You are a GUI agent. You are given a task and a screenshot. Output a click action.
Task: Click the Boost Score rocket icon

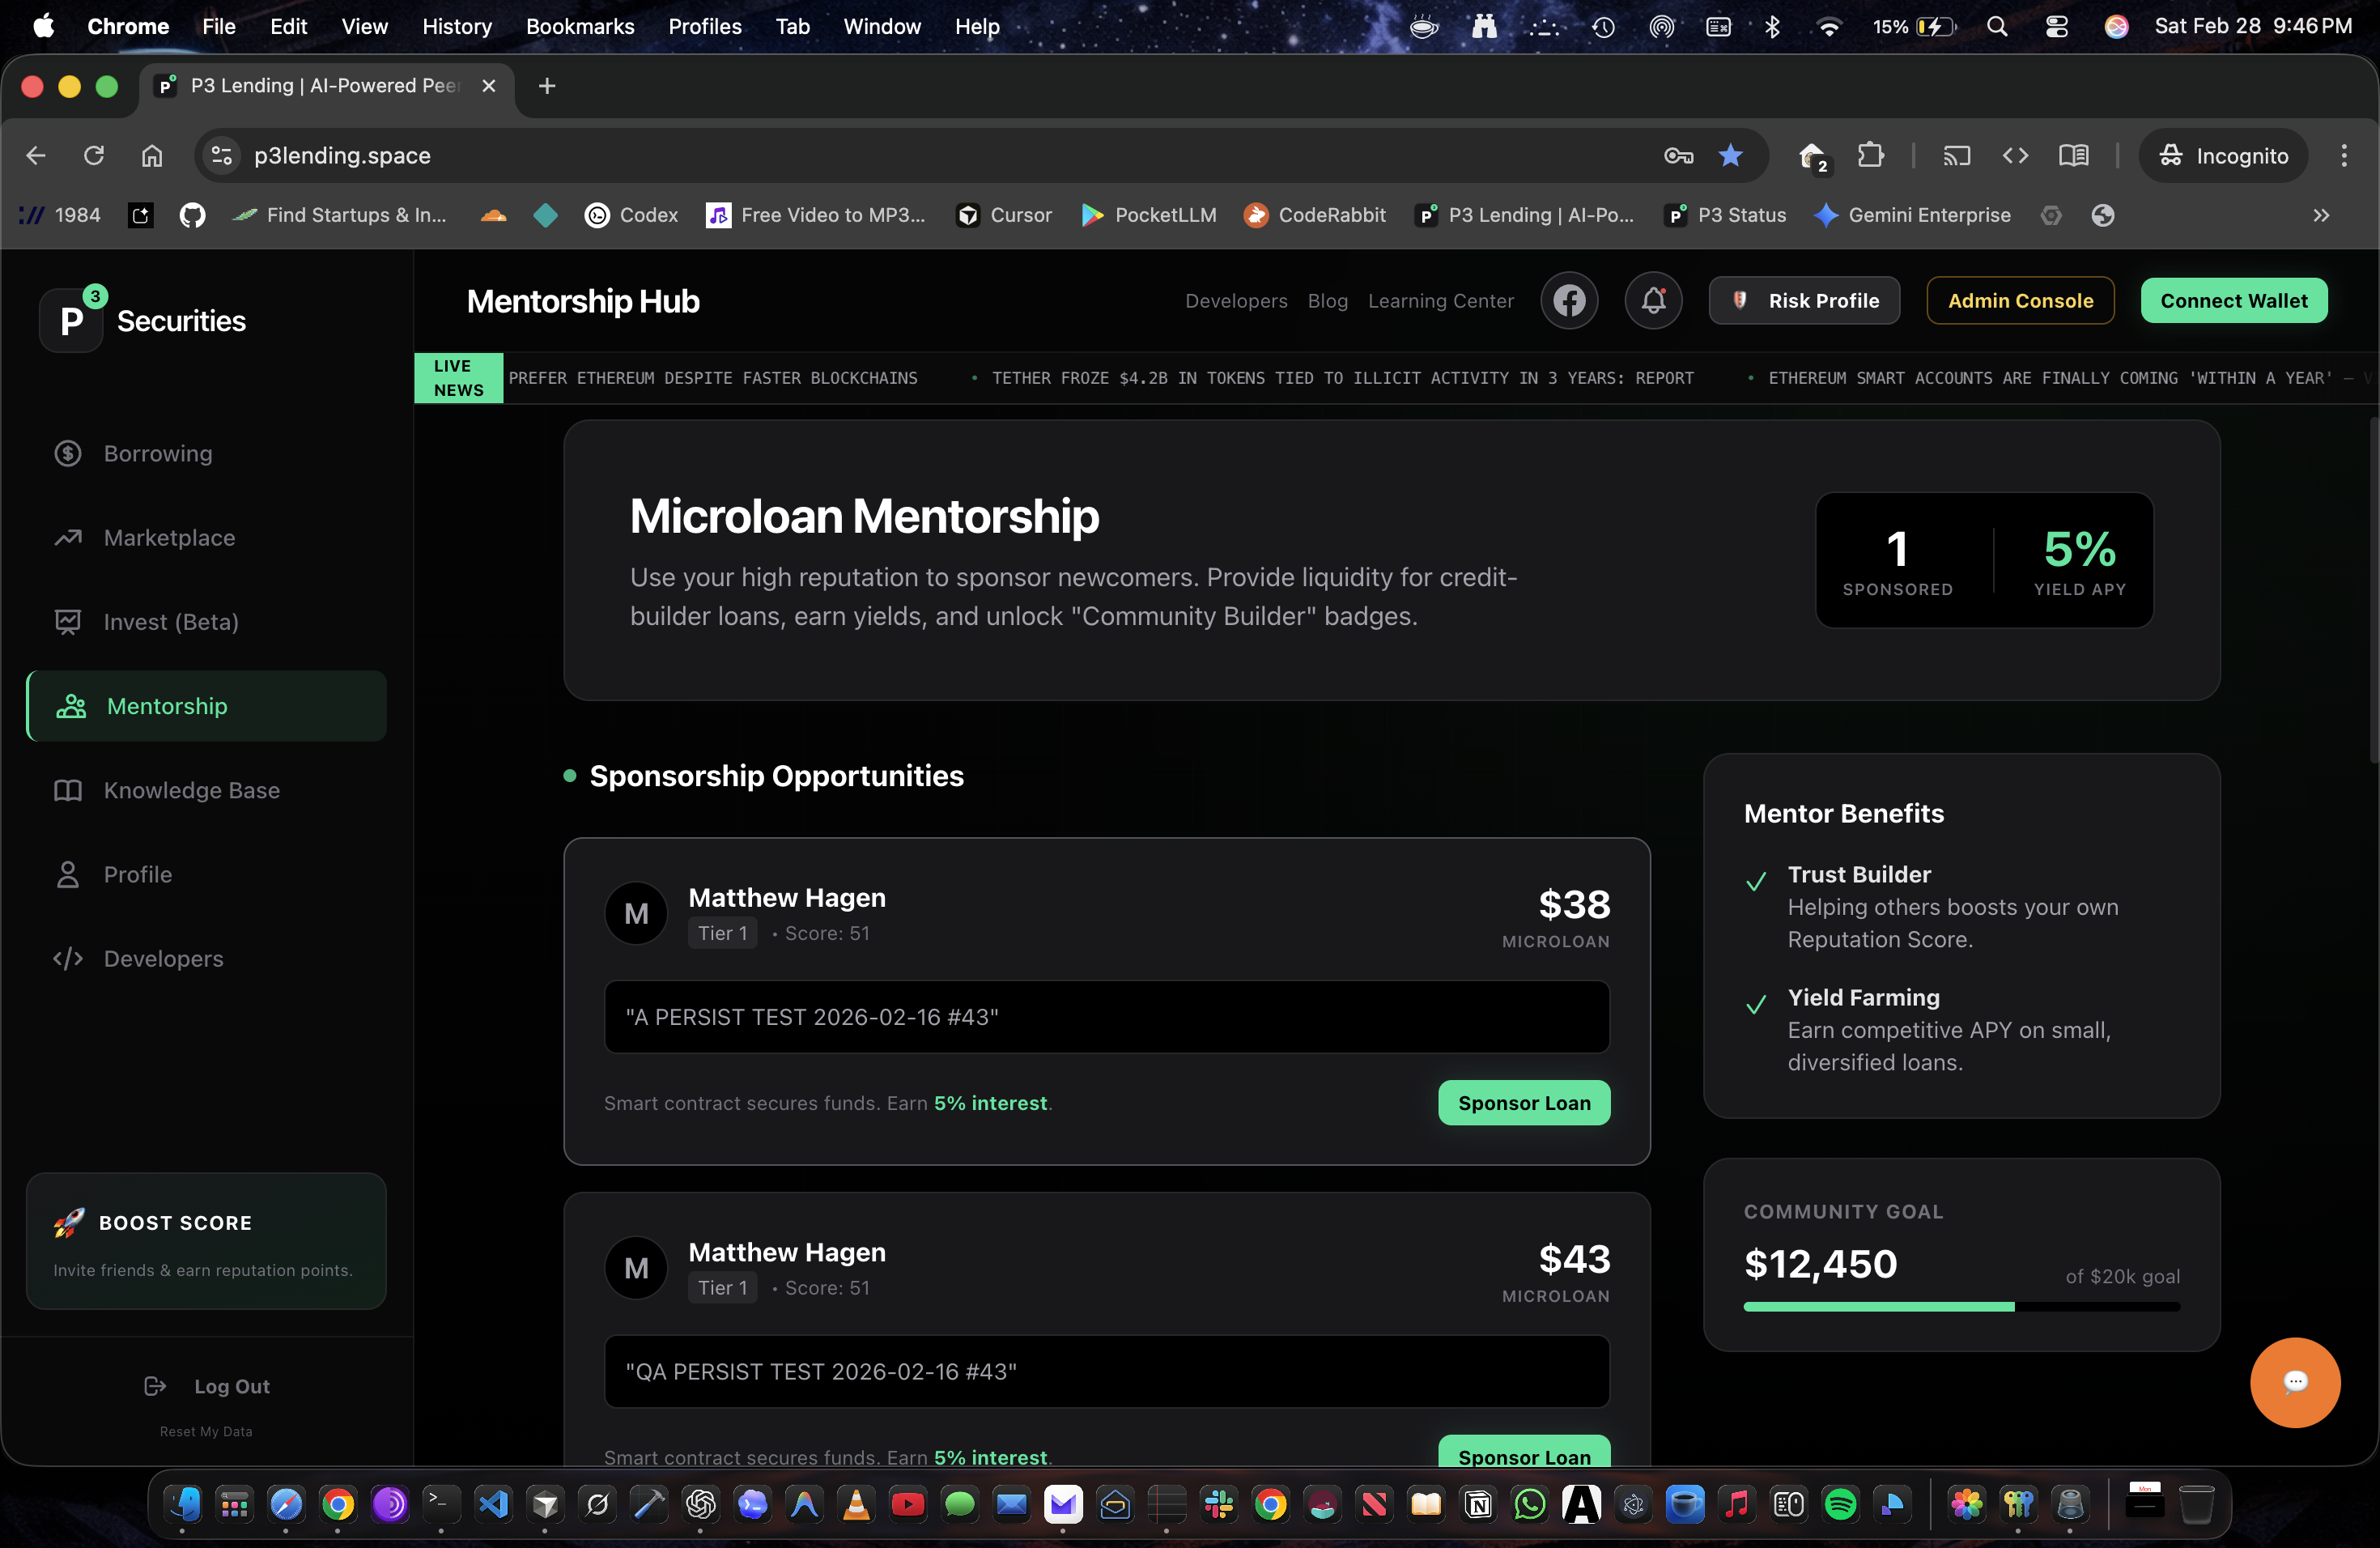pyautogui.click(x=67, y=1222)
